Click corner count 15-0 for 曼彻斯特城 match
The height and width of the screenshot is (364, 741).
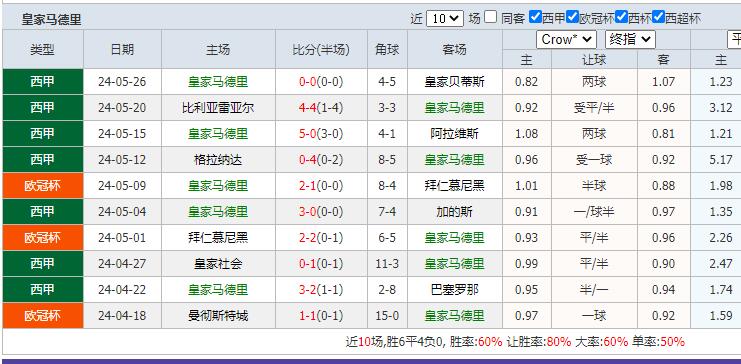click(x=387, y=316)
